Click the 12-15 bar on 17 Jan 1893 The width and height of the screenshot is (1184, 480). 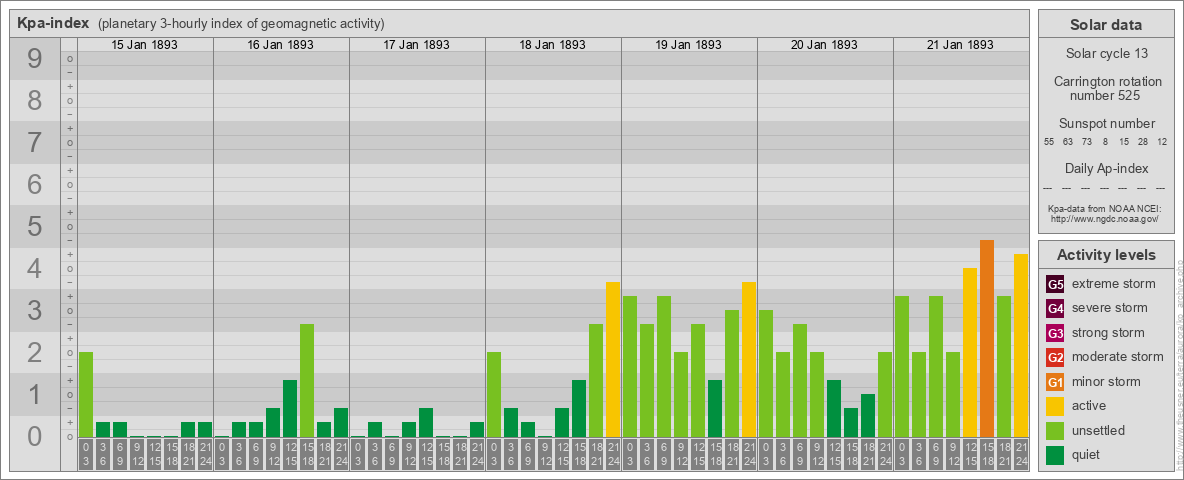tap(426, 423)
